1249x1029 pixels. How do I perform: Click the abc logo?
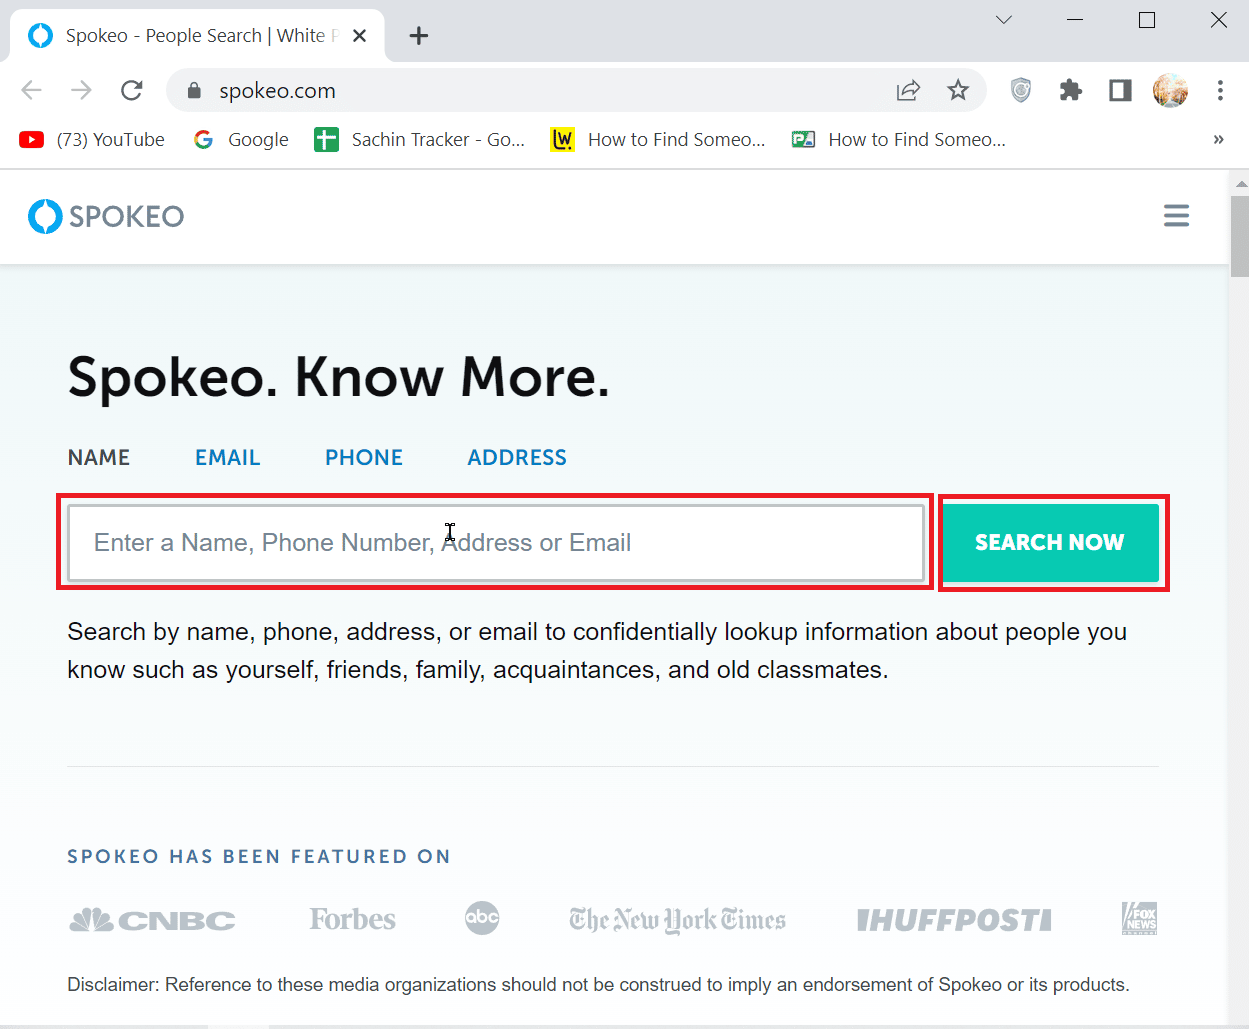[x=482, y=918]
